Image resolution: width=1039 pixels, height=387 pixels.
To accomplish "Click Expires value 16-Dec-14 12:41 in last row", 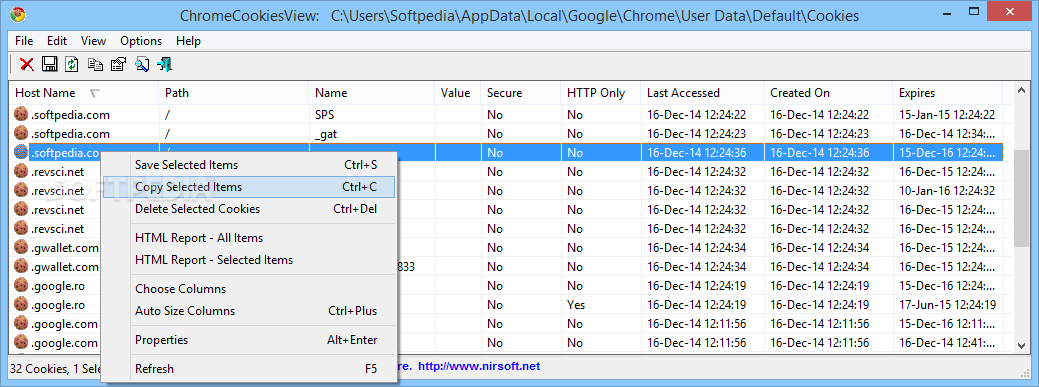I will 947,343.
